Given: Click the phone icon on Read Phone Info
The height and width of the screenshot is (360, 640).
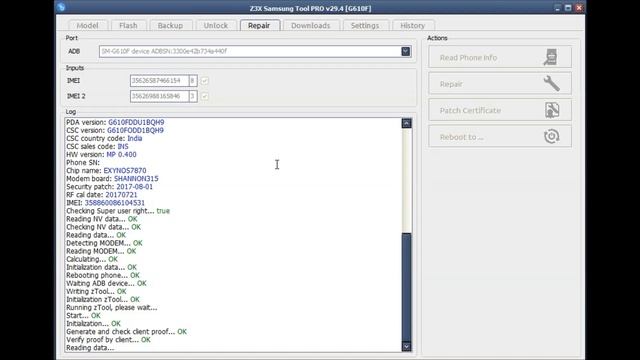Looking at the screenshot, I should (x=551, y=57).
